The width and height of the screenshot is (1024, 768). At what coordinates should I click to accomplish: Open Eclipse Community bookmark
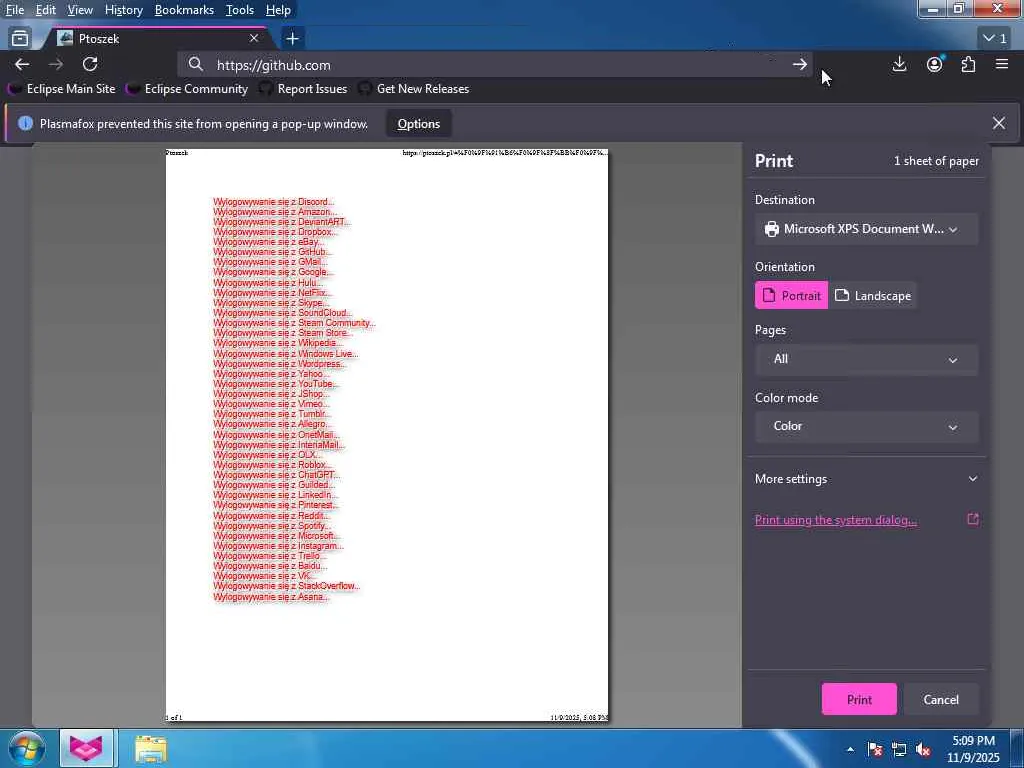(188, 88)
